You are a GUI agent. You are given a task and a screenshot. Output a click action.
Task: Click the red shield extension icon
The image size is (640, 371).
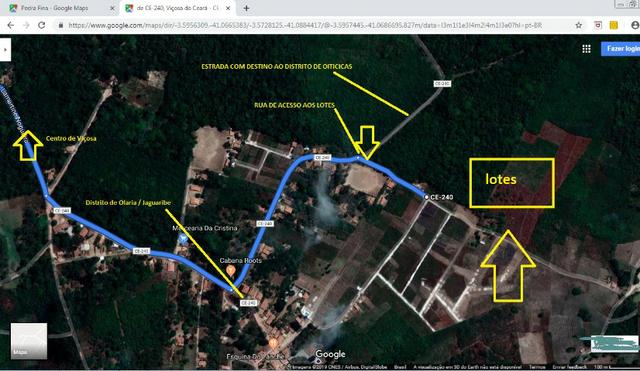[598, 25]
